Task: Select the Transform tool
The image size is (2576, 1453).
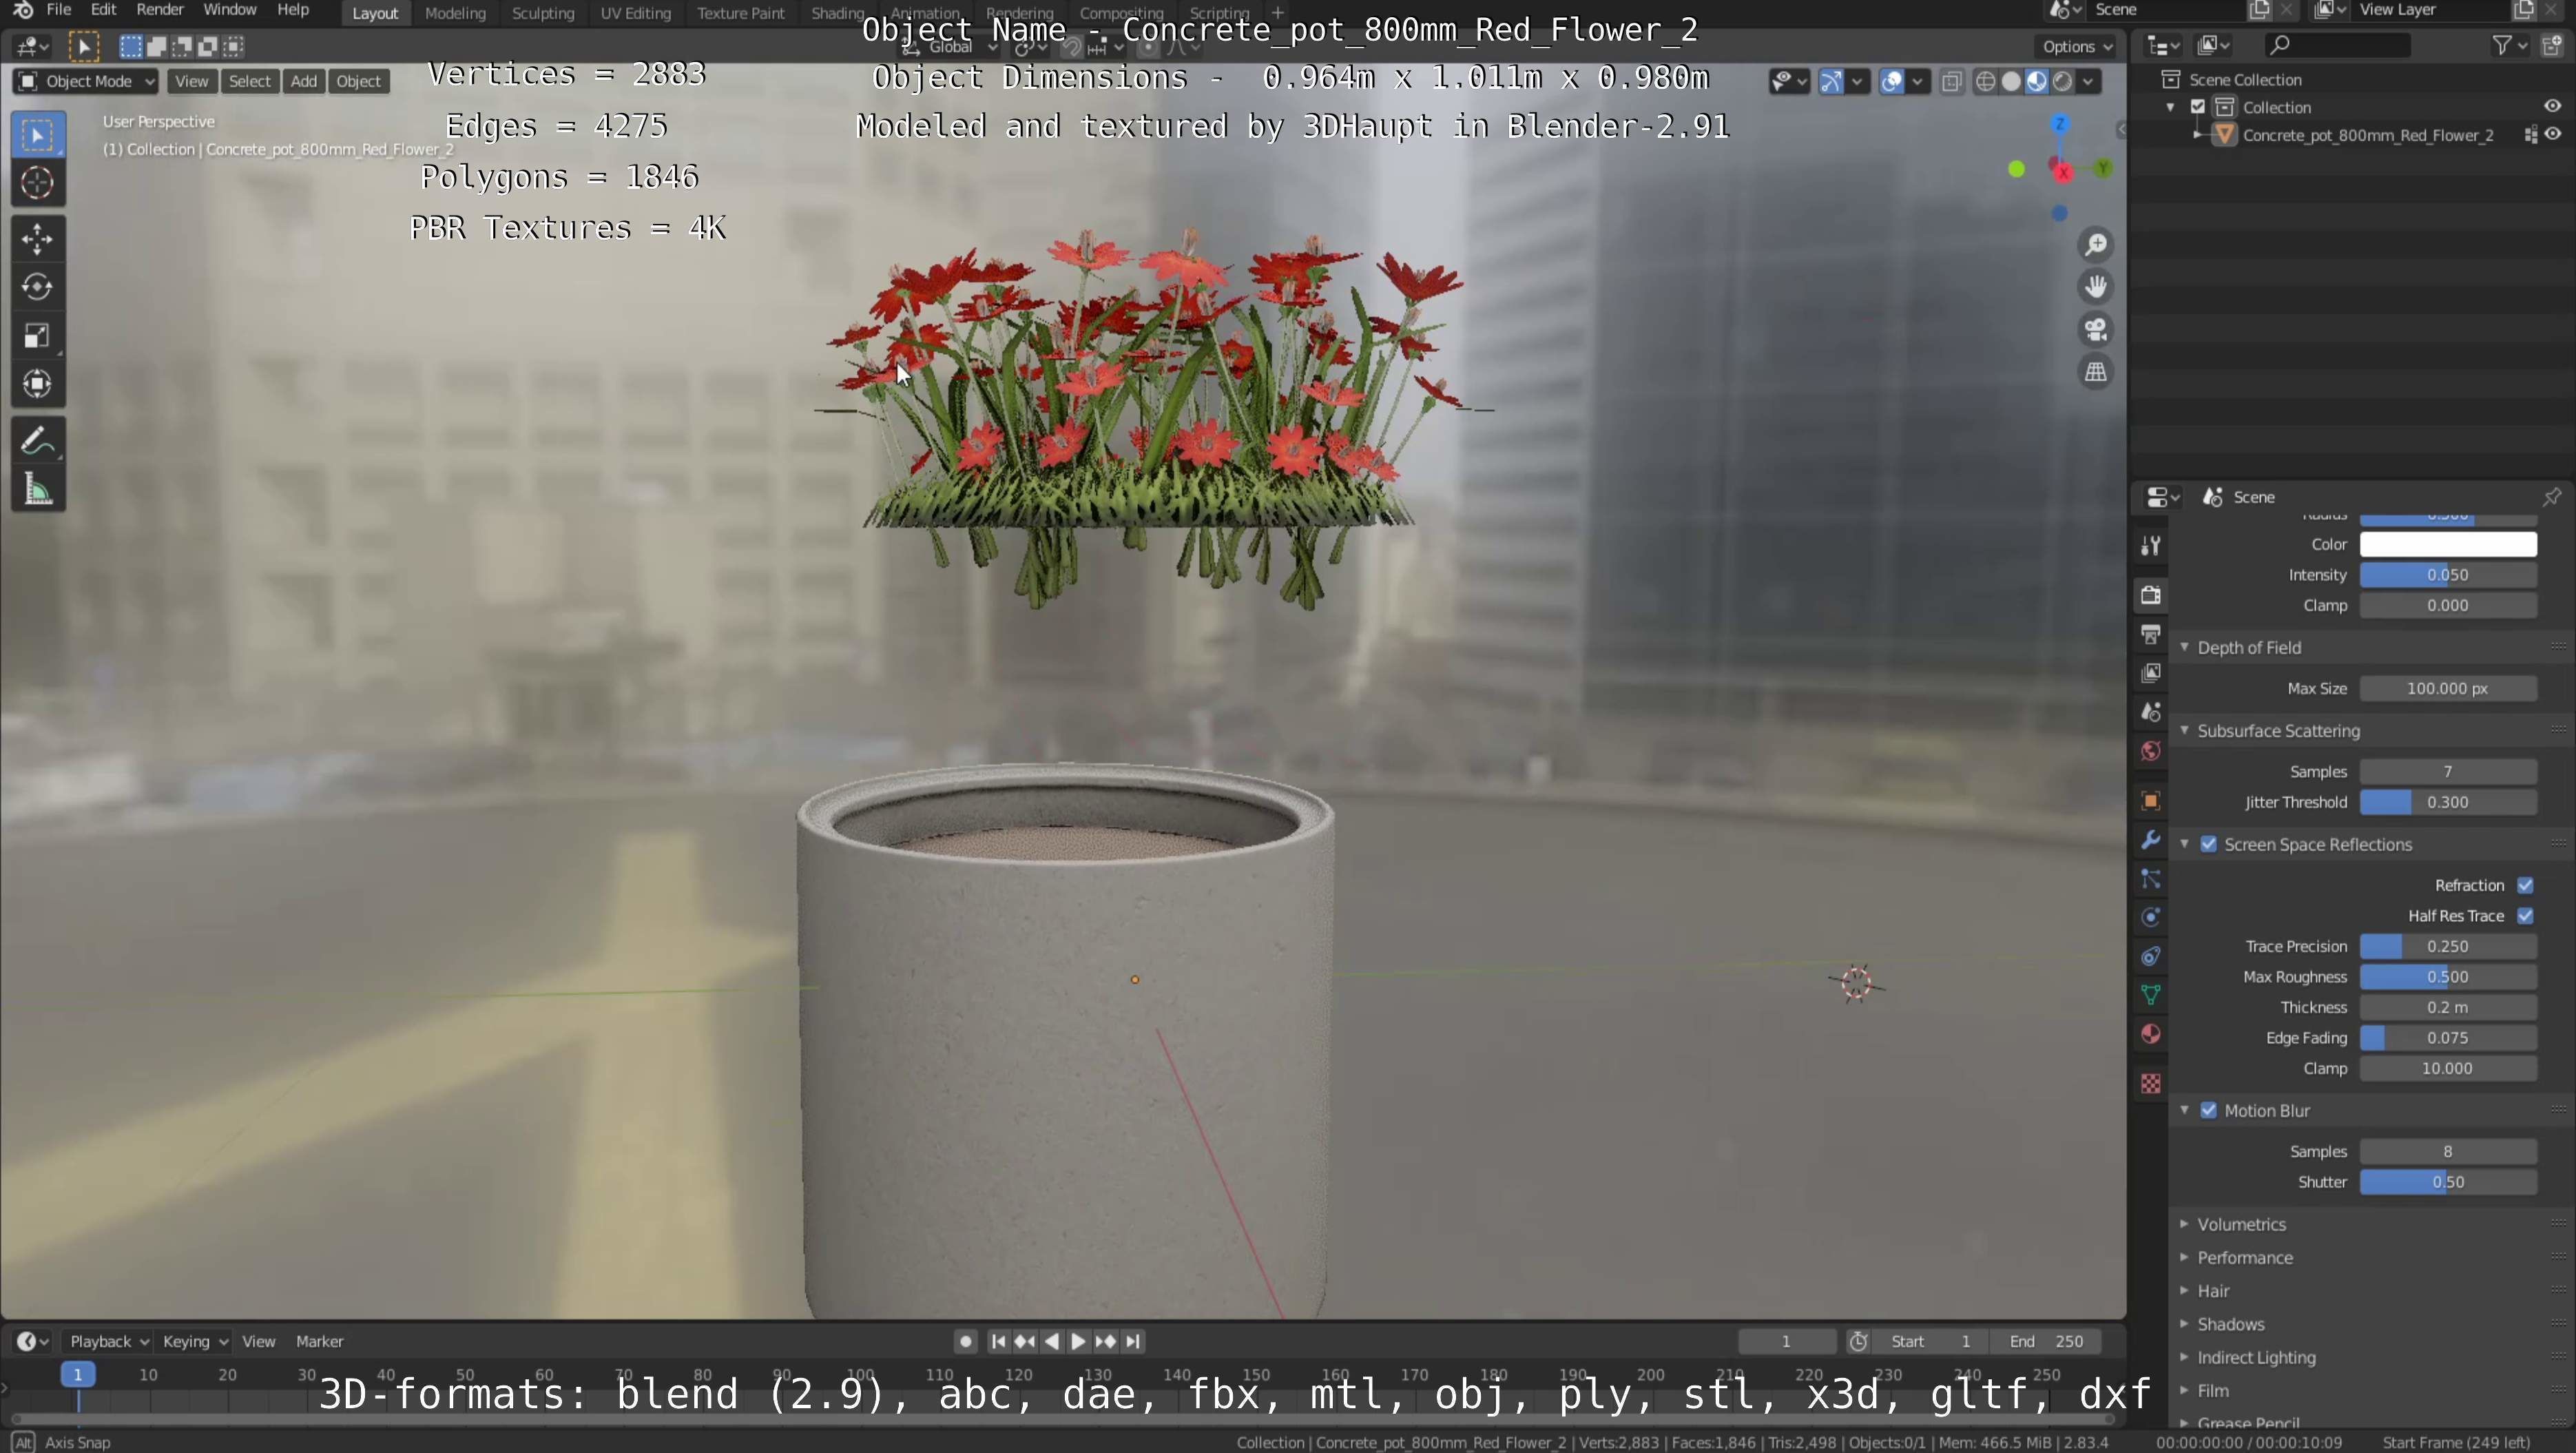Action: coord(38,384)
